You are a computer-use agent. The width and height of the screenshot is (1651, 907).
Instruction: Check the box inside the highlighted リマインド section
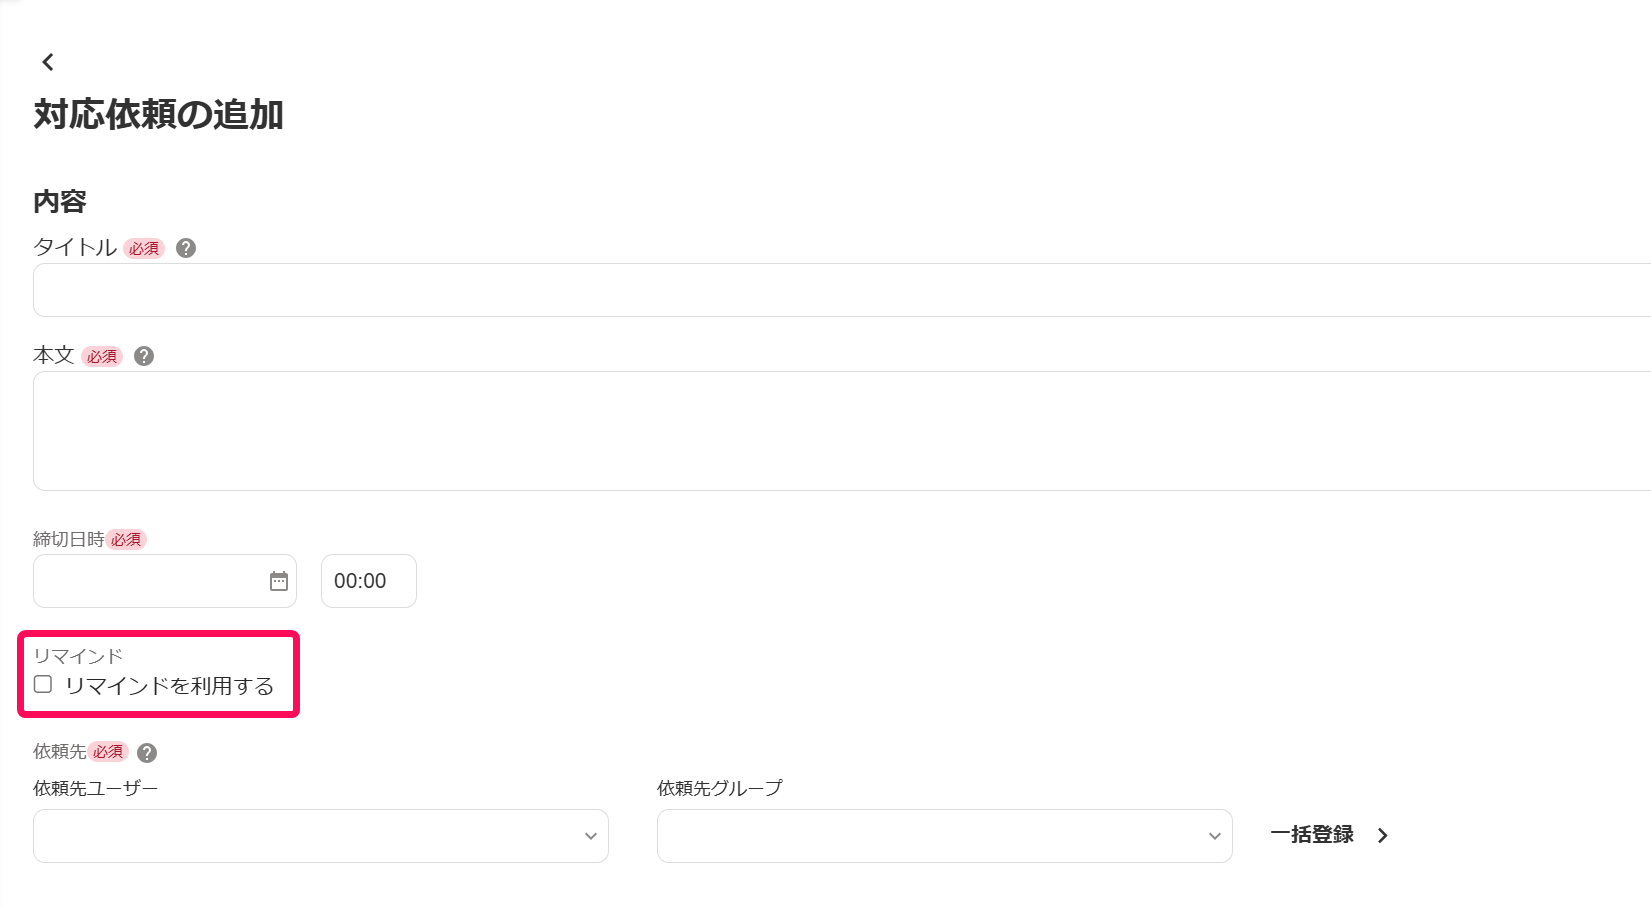tap(42, 683)
